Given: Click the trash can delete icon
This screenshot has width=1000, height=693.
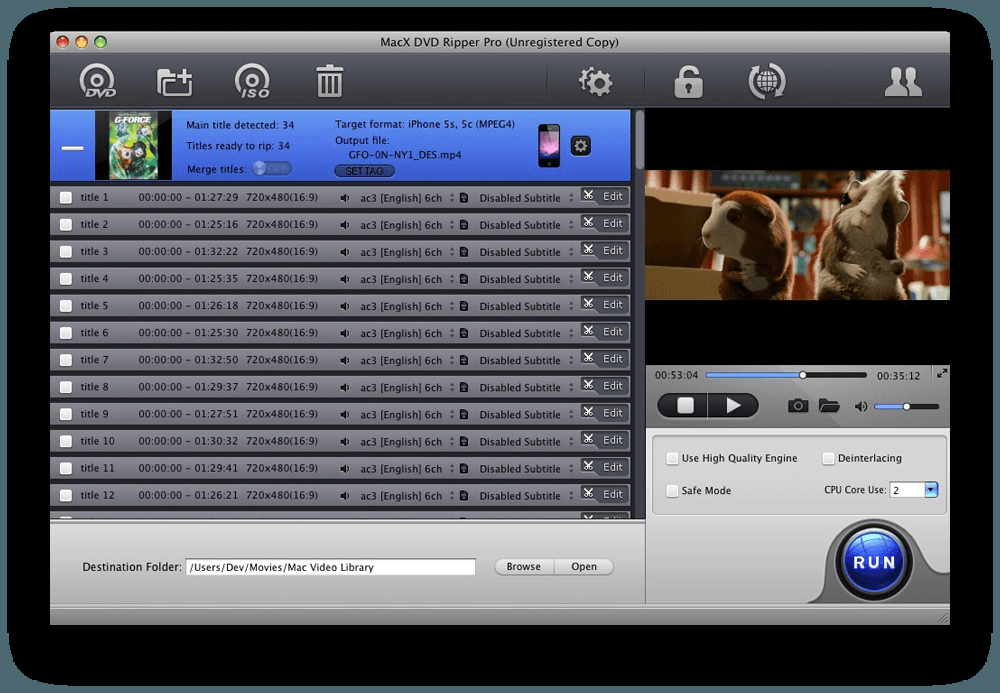Looking at the screenshot, I should point(330,81).
